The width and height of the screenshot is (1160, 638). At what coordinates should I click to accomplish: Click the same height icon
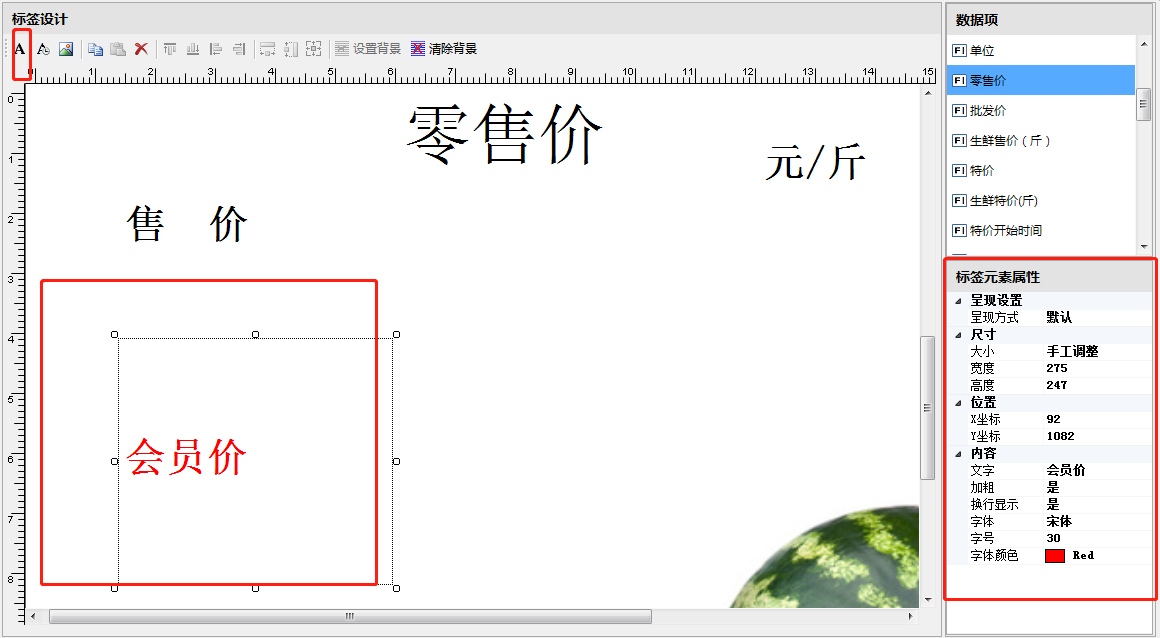291,49
